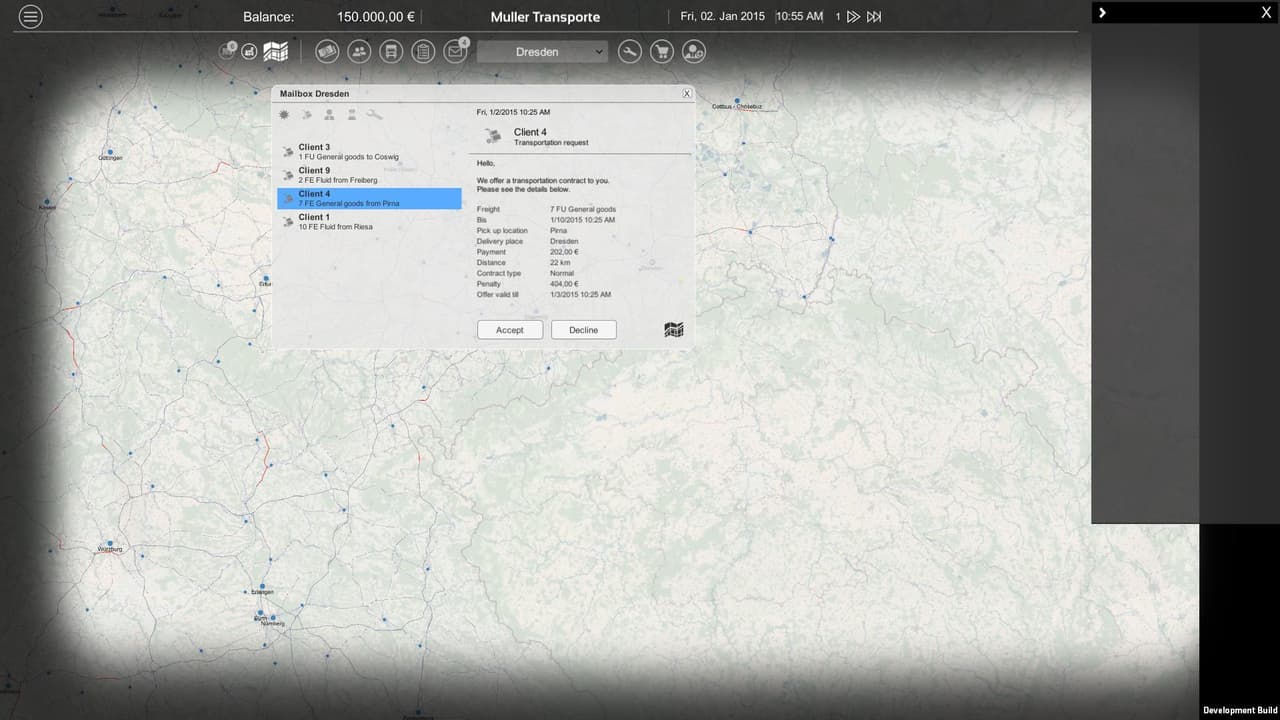Open the shopping cart store icon
Image resolution: width=1280 pixels, height=720 pixels.
tap(661, 51)
